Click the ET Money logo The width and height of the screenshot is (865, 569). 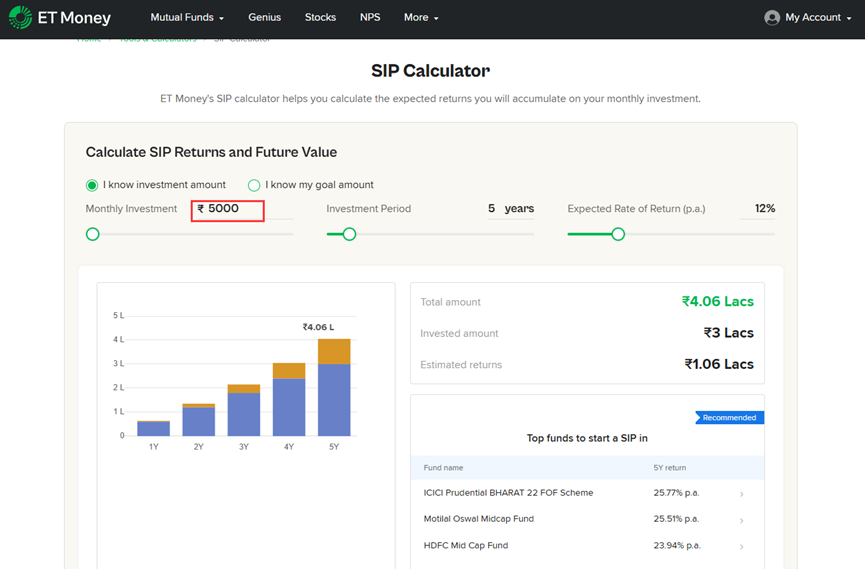click(x=60, y=18)
